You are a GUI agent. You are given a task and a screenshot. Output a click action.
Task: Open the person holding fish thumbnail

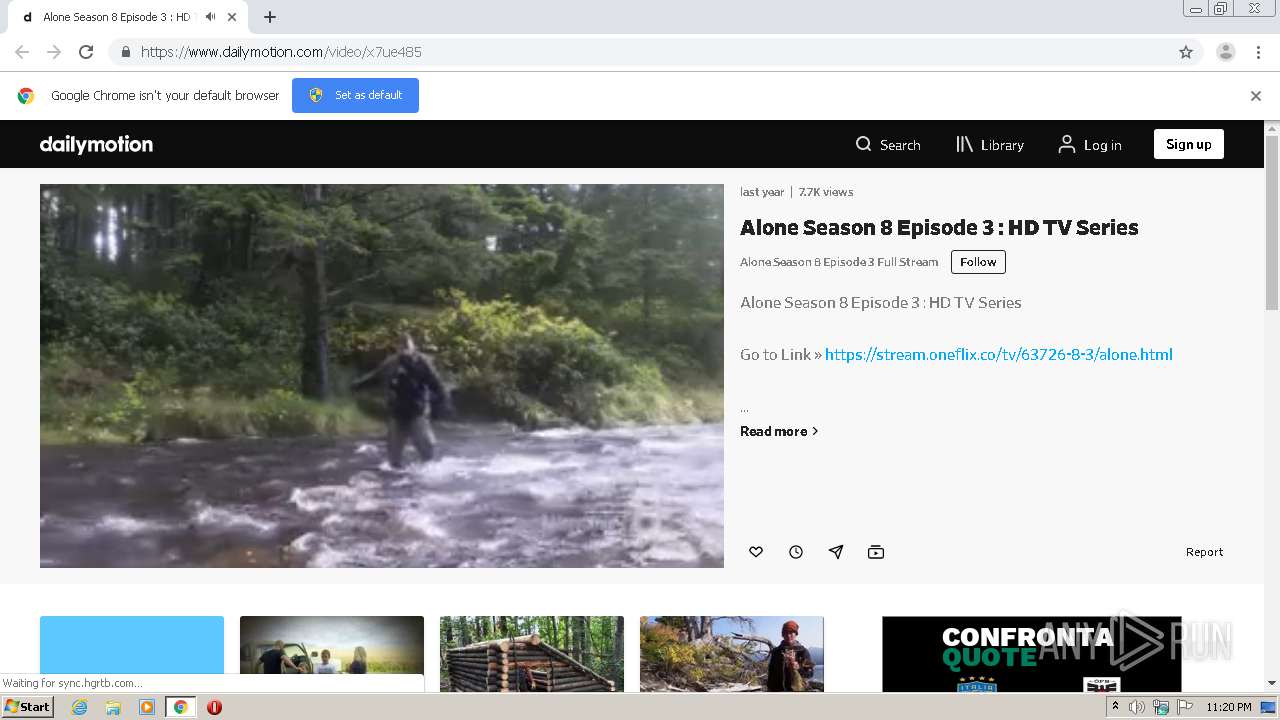[x=732, y=654]
